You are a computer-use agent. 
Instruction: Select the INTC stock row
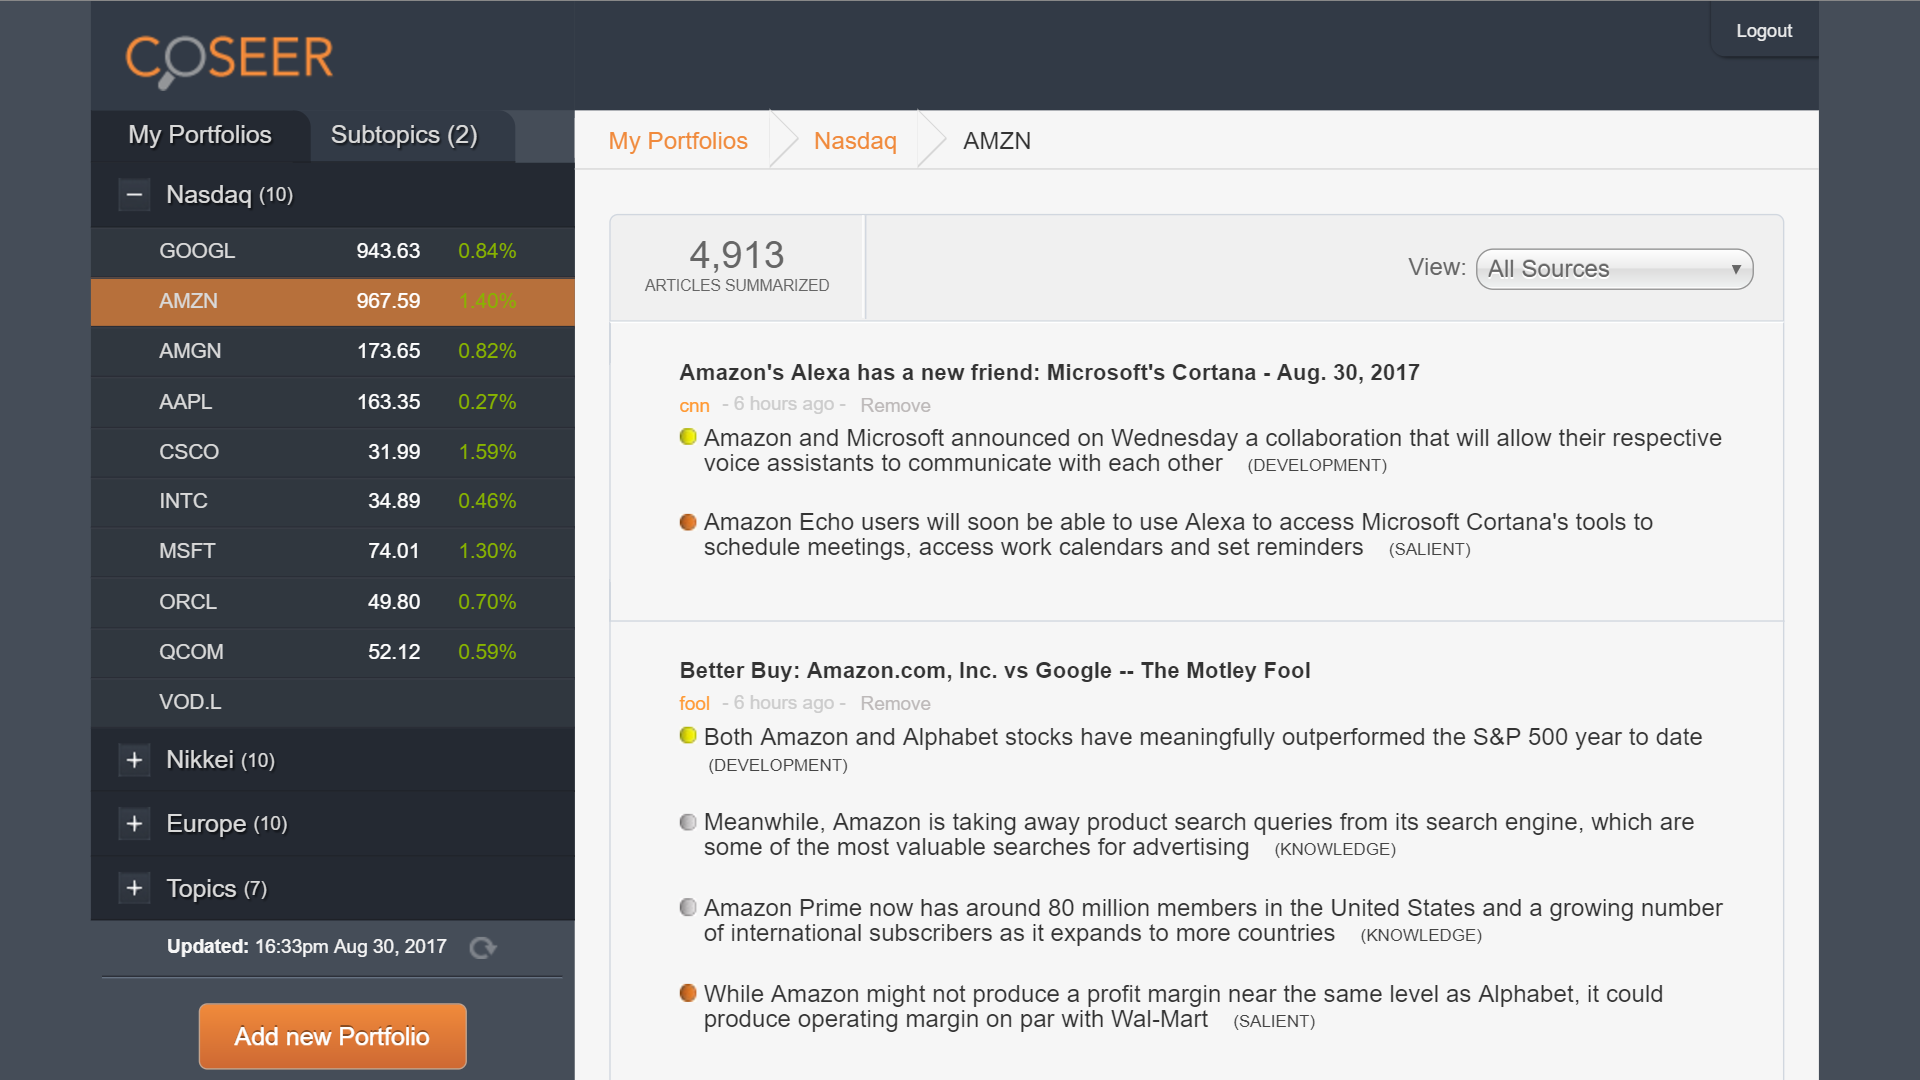click(x=333, y=501)
